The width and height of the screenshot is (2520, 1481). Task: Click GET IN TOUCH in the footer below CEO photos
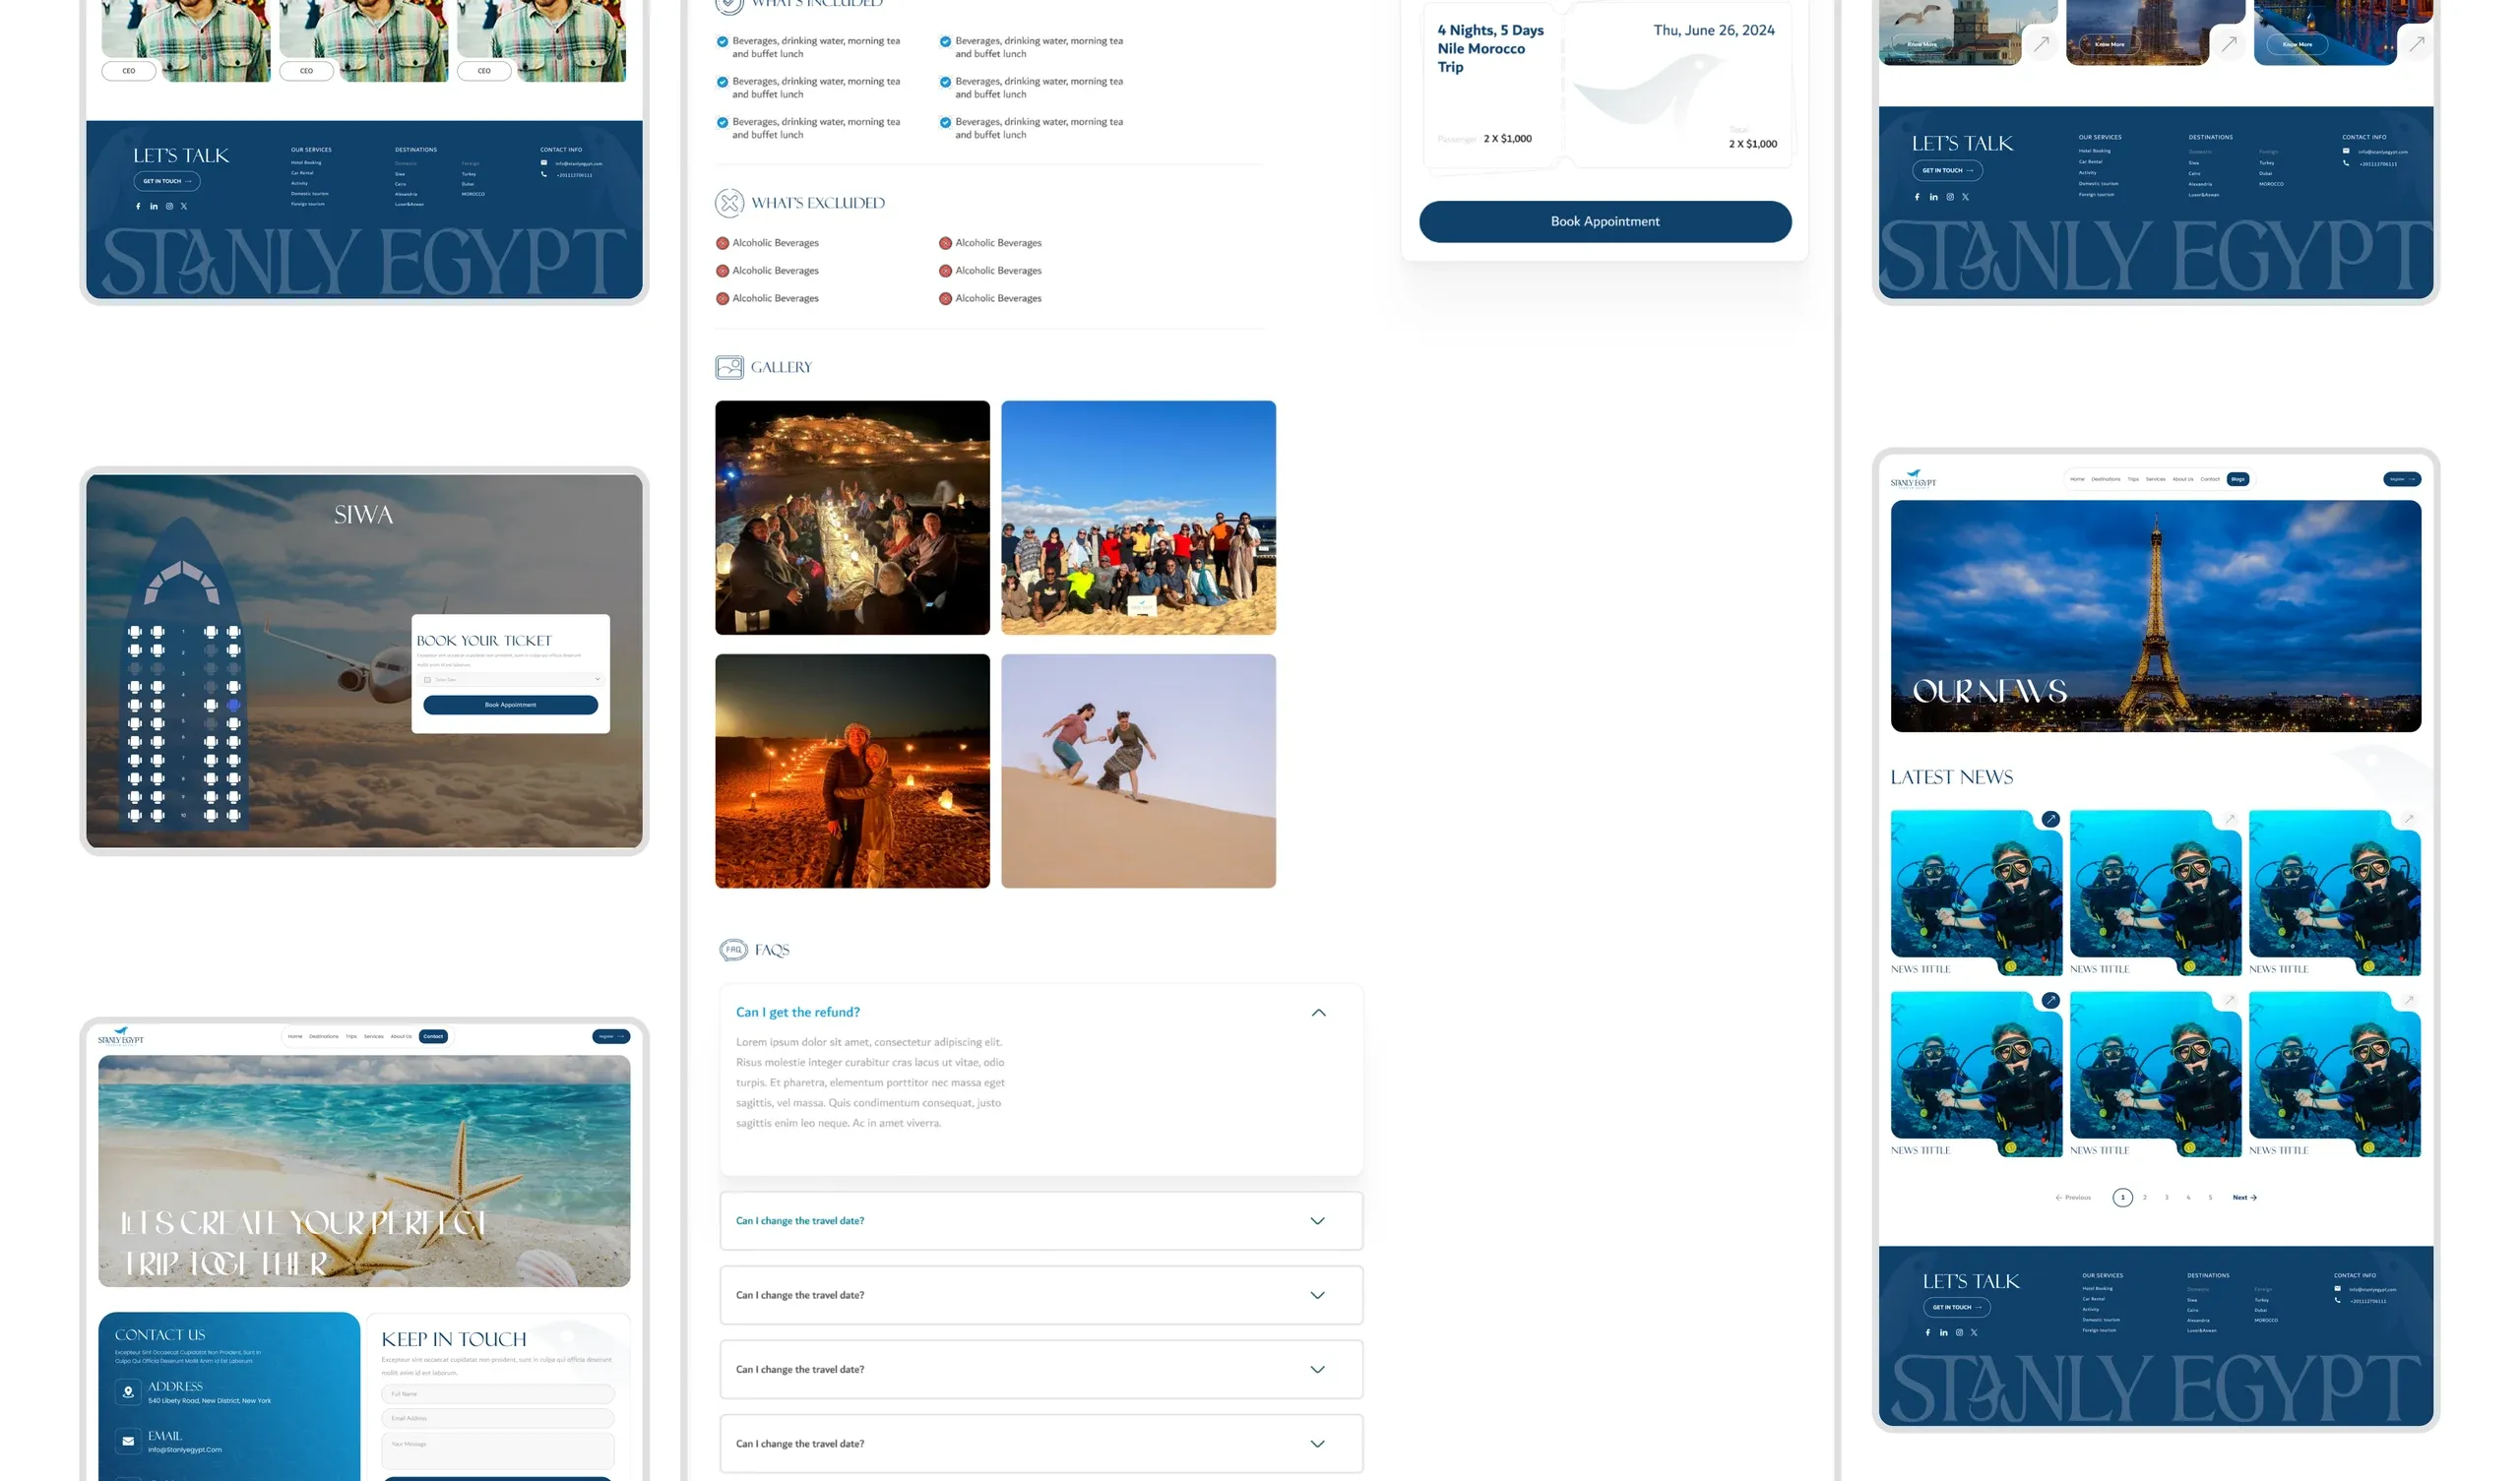(167, 181)
